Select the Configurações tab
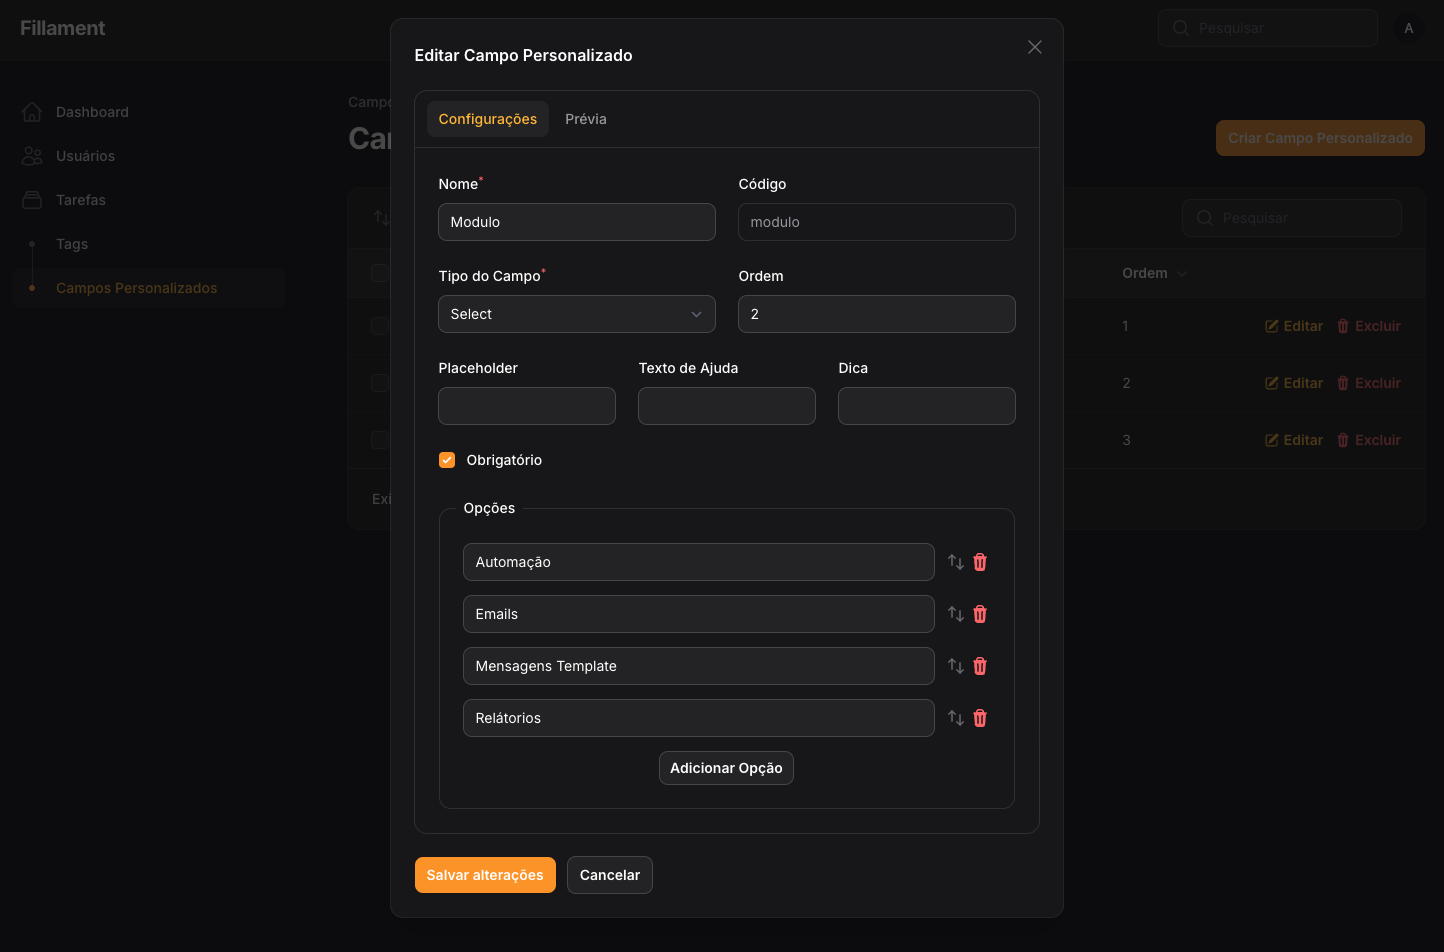 [488, 119]
